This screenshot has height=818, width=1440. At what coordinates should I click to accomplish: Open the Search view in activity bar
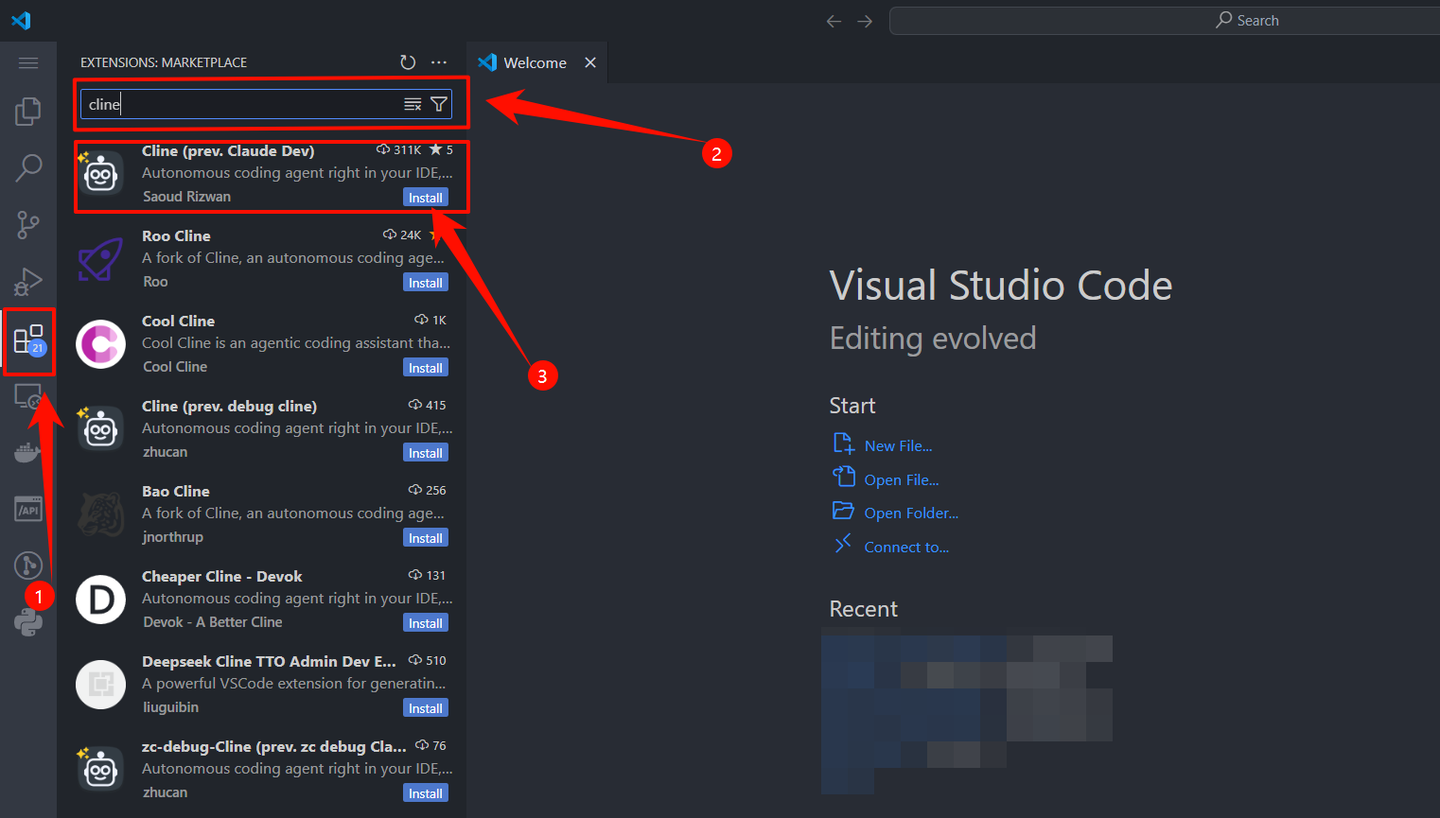[x=28, y=168]
